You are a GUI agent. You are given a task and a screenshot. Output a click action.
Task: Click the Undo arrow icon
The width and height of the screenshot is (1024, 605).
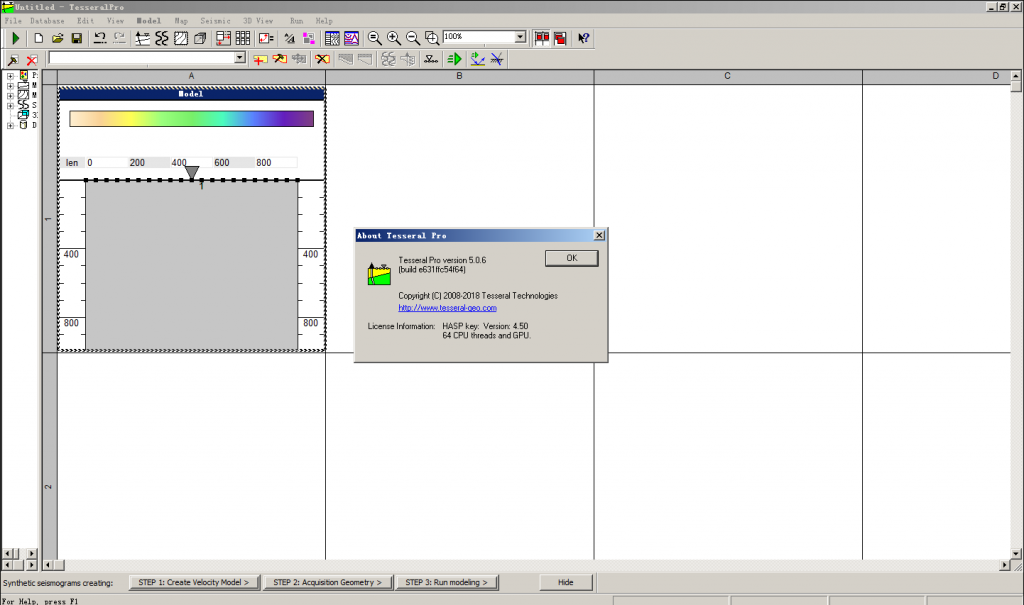pyautogui.click(x=100, y=39)
